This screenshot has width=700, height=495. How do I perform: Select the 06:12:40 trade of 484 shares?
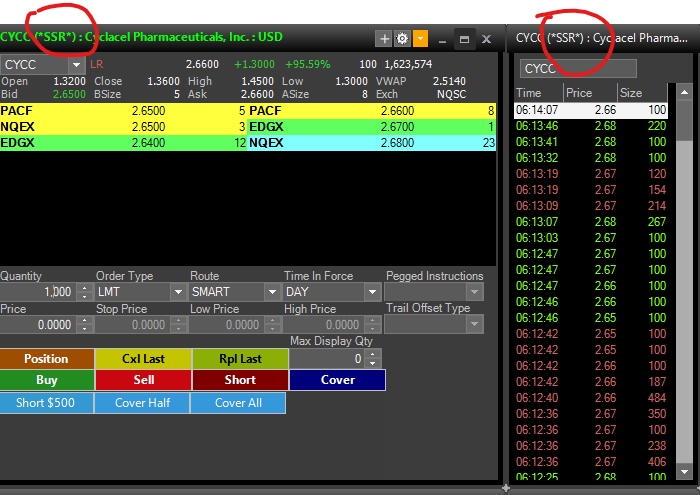pos(591,398)
